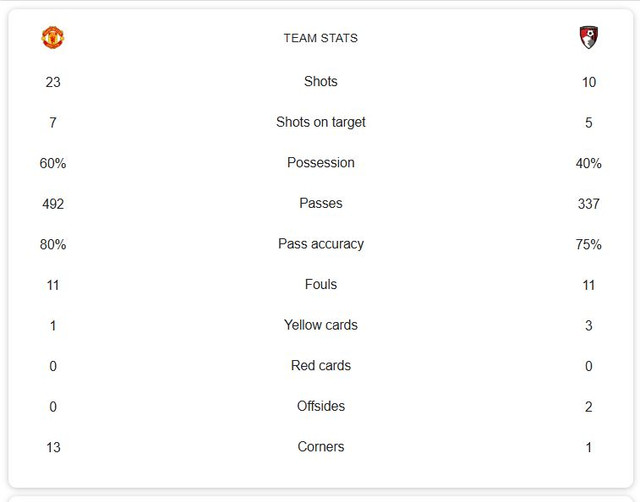Viewport: 640px width, 502px height.
Task: Click the Possession stat label
Action: (321, 162)
